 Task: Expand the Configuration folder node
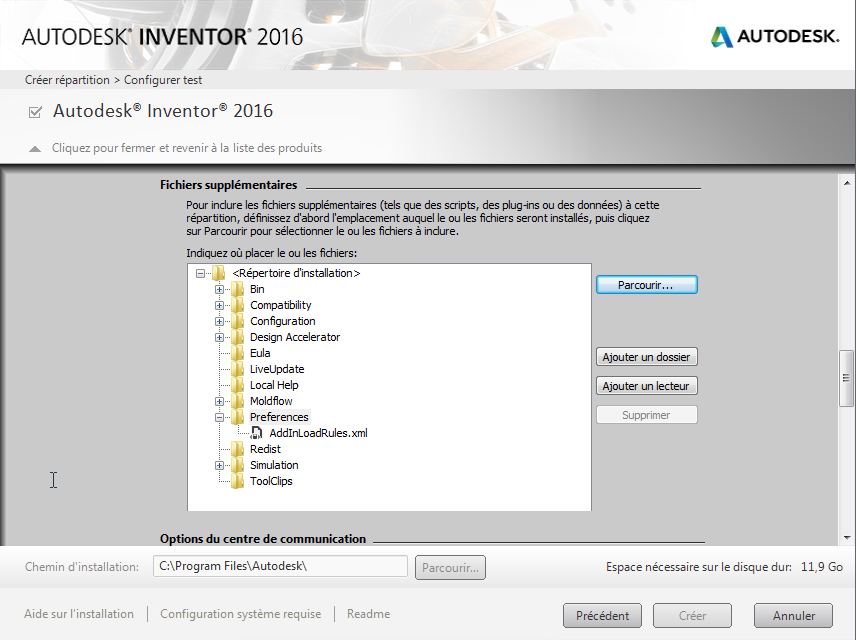point(219,321)
